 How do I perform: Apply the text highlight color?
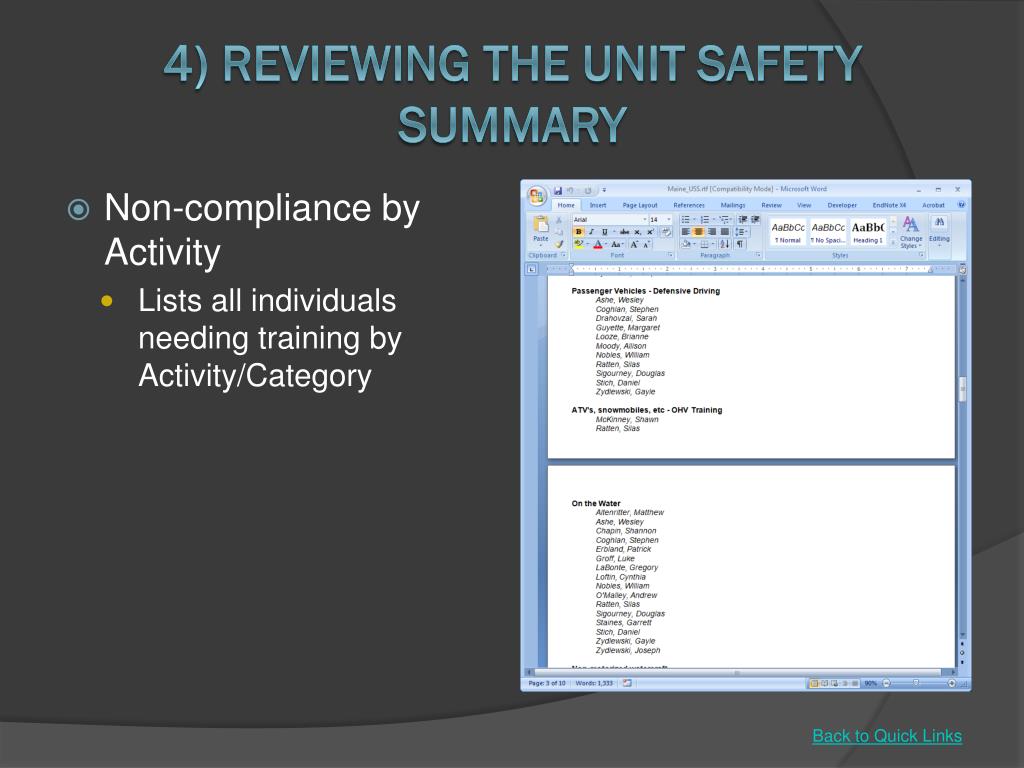(x=579, y=244)
